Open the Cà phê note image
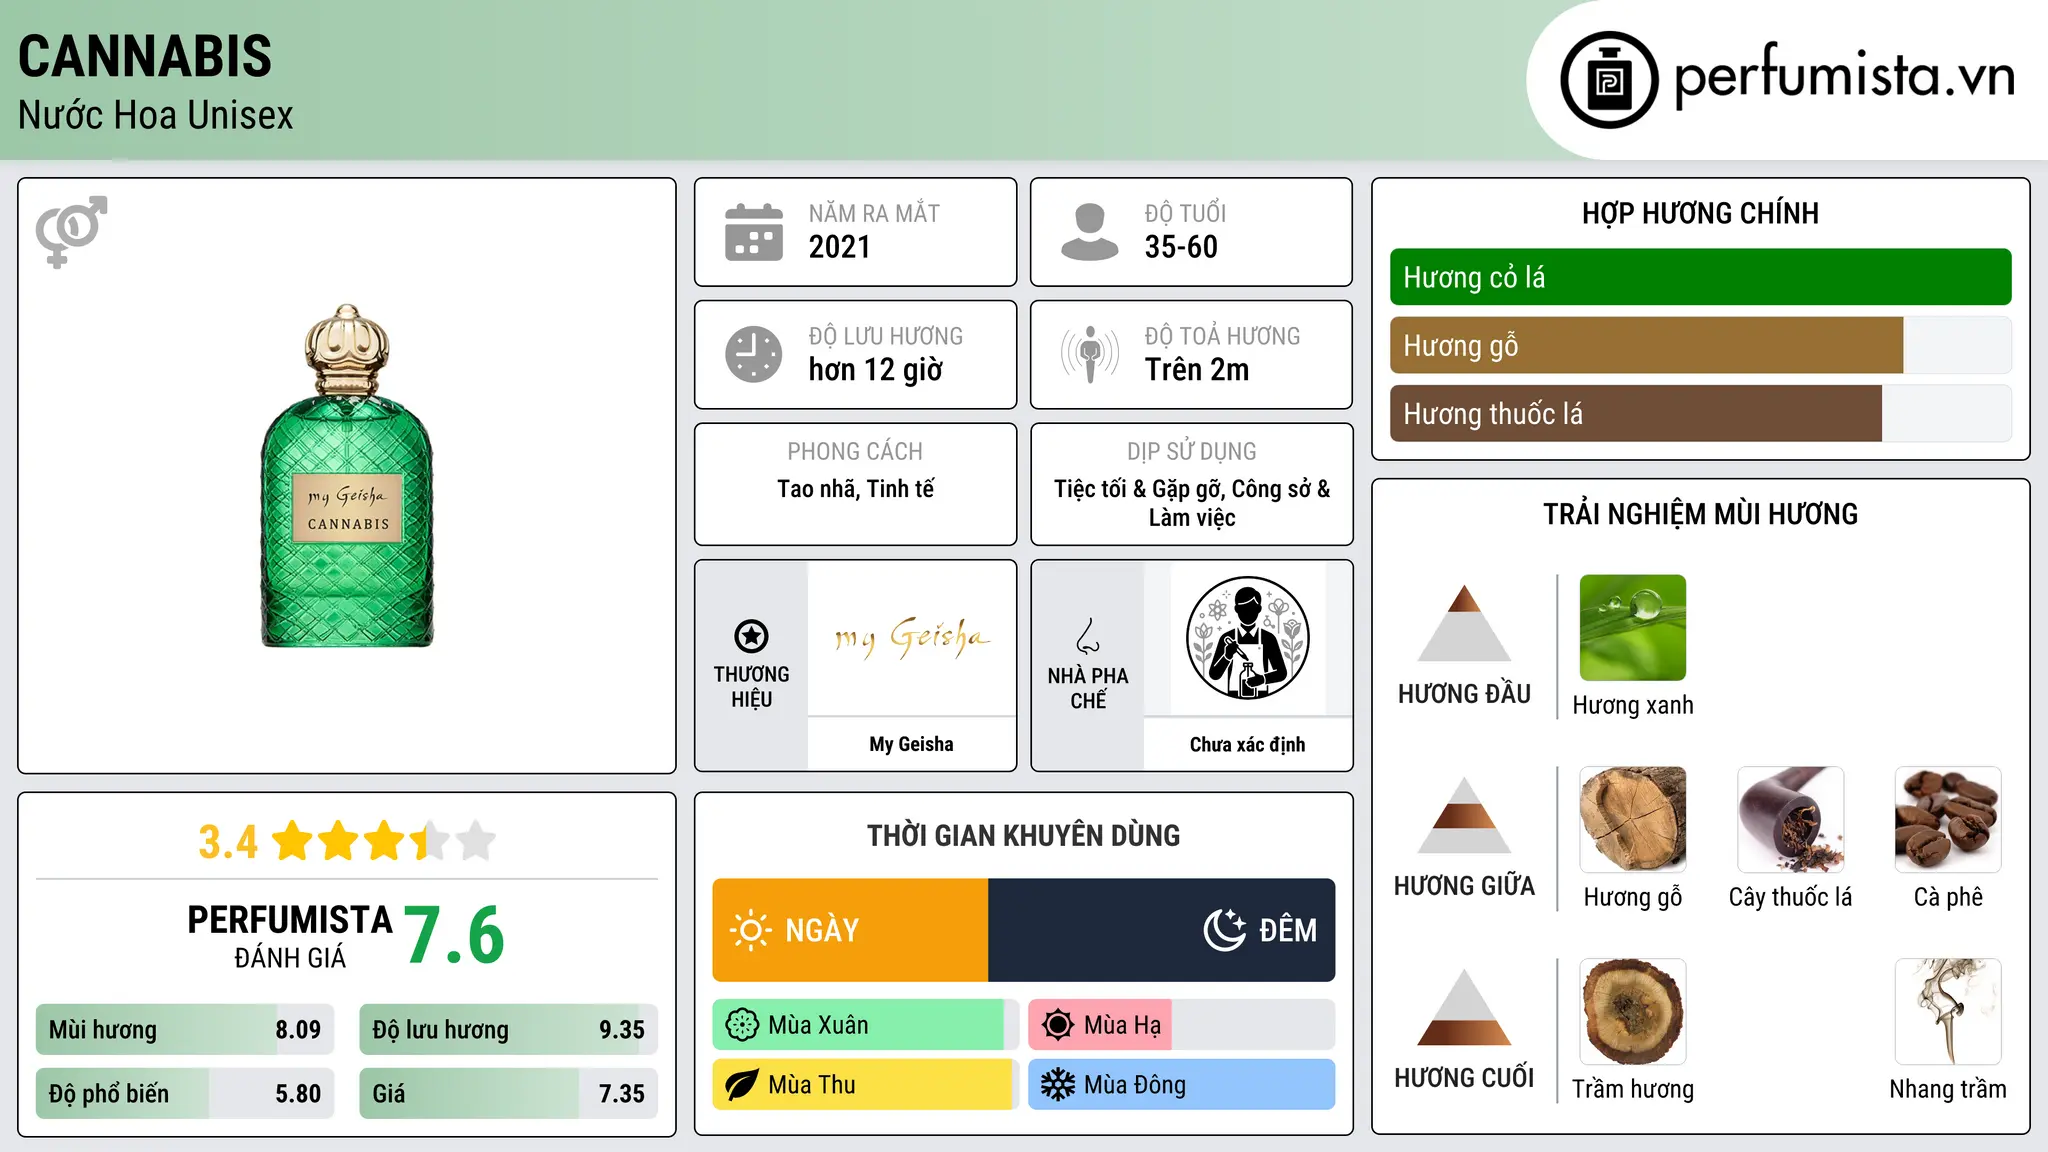 tap(1948, 820)
